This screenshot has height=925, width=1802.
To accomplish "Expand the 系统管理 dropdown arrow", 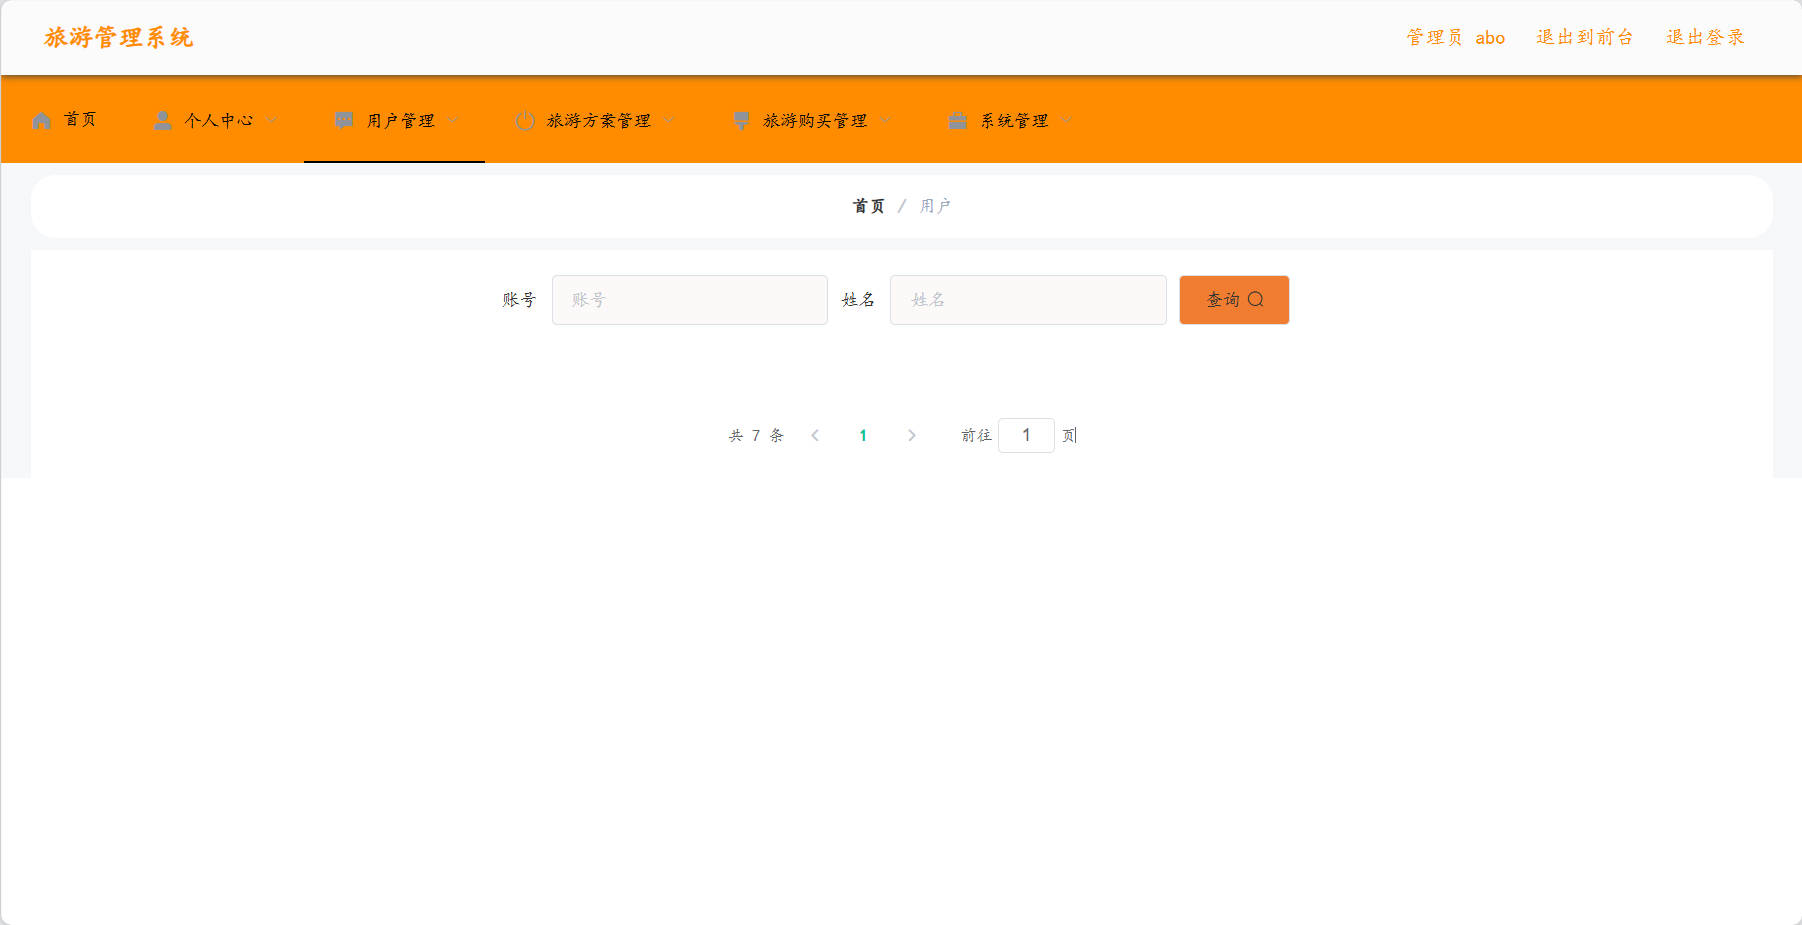I will click(x=1066, y=121).
